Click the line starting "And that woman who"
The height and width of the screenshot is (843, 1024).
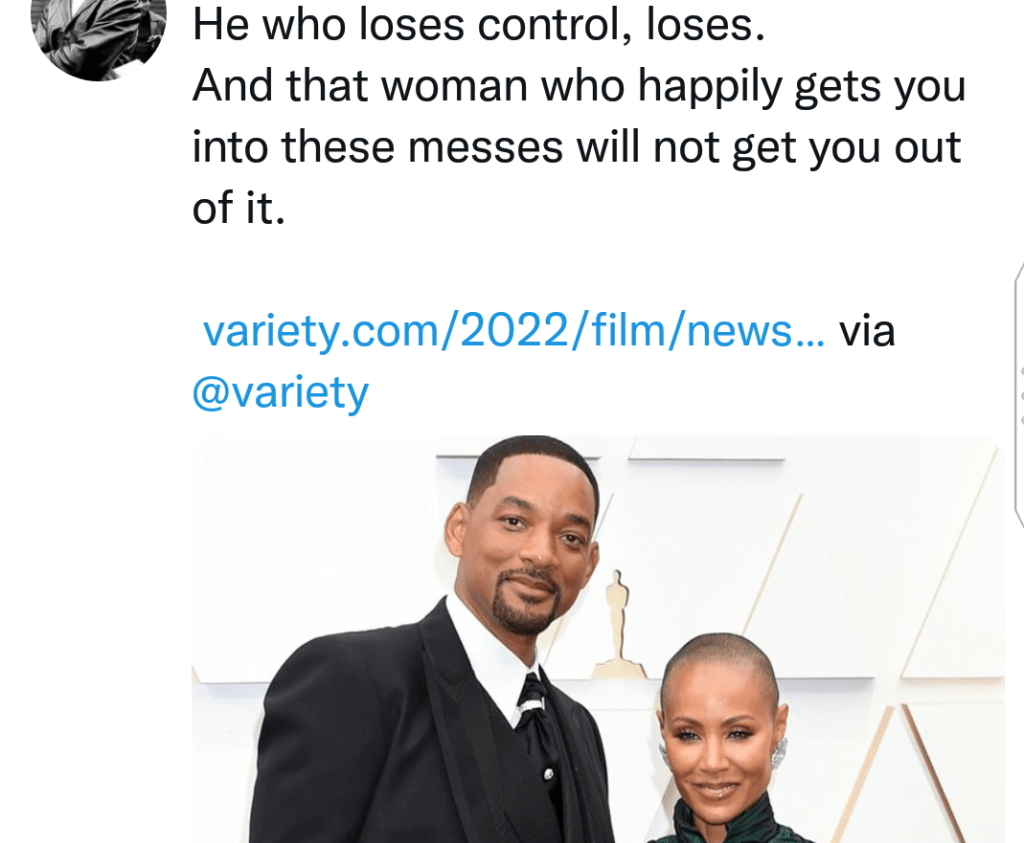[x=579, y=86]
